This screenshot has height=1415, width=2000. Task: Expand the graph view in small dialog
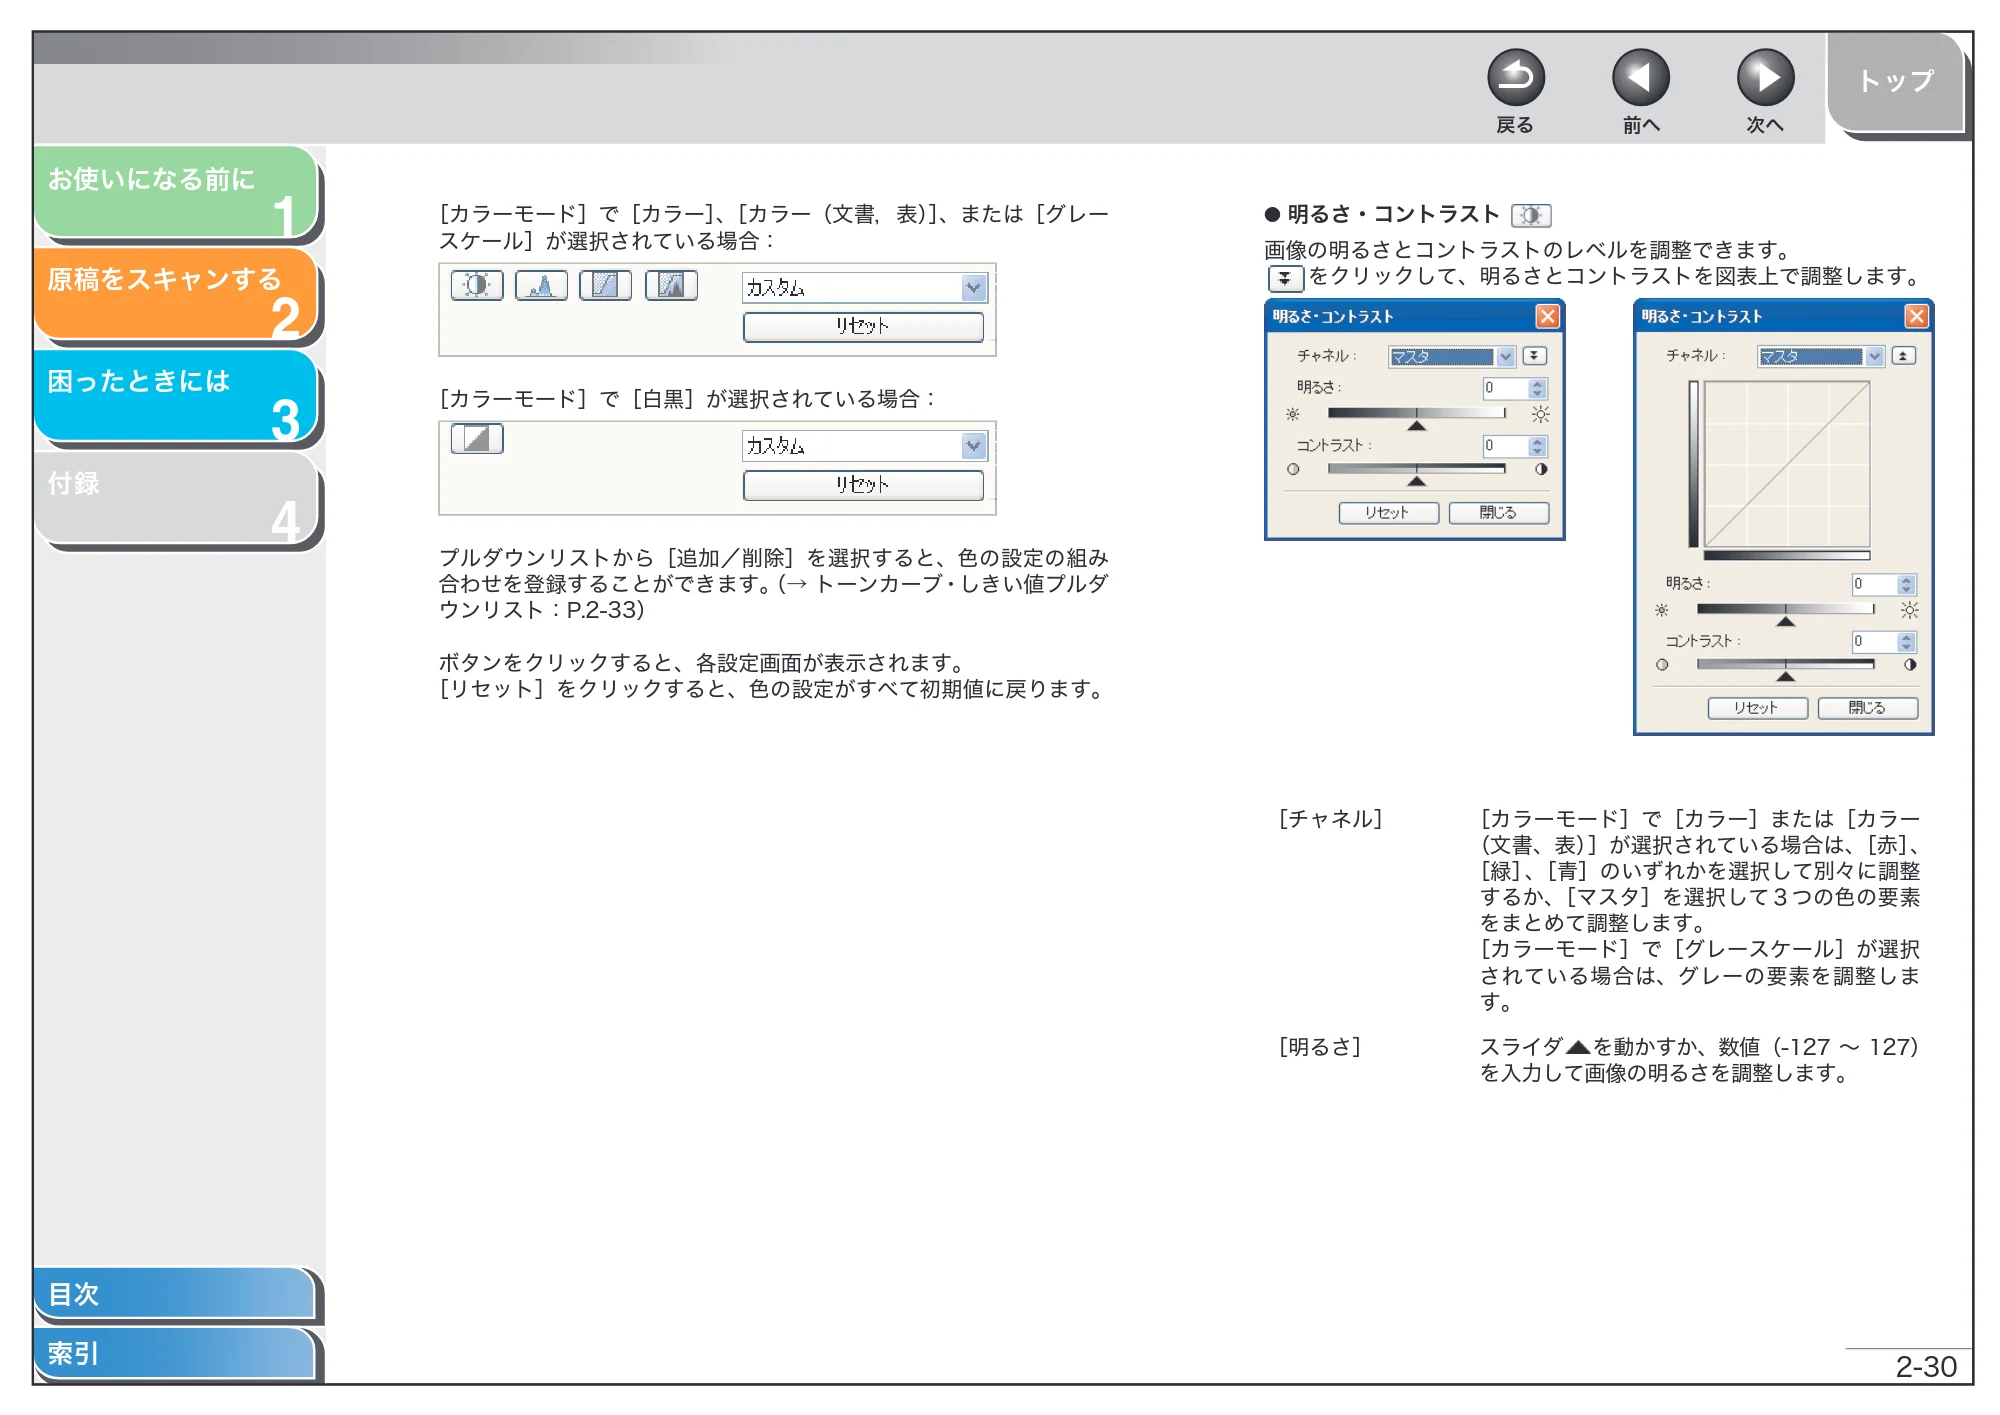tap(1534, 356)
